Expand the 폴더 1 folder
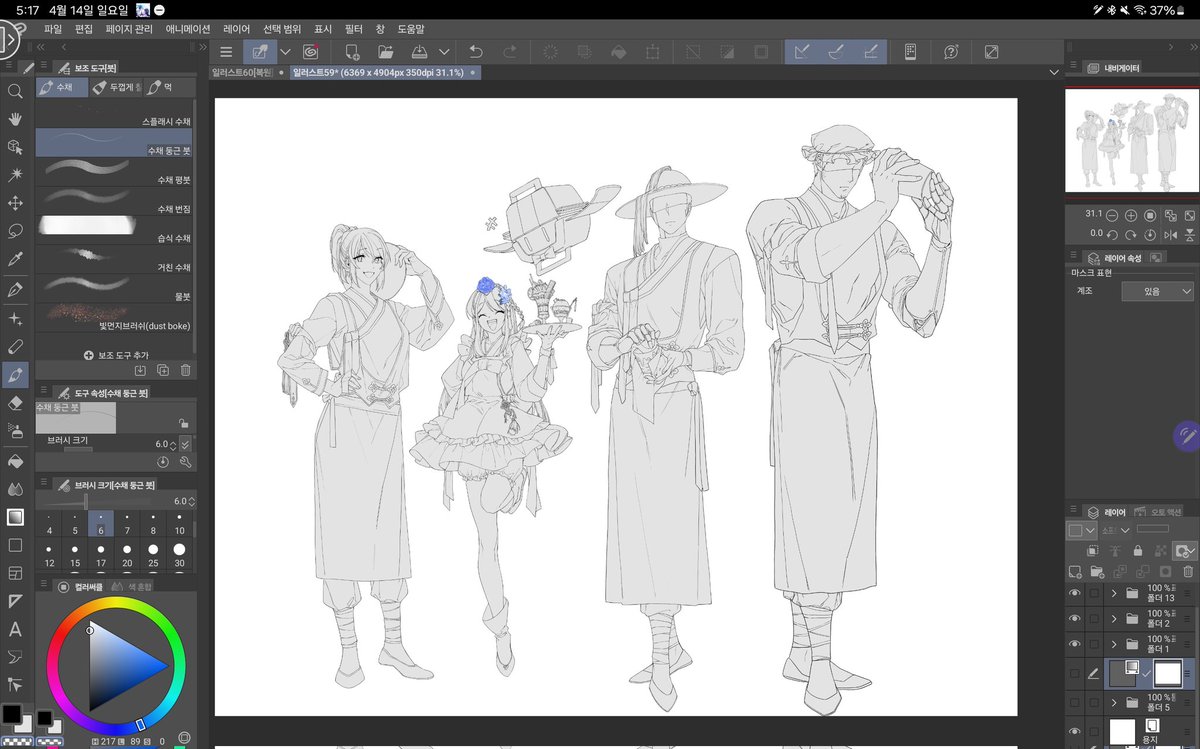Screen dimensions: 1200x749 coord(1114,644)
